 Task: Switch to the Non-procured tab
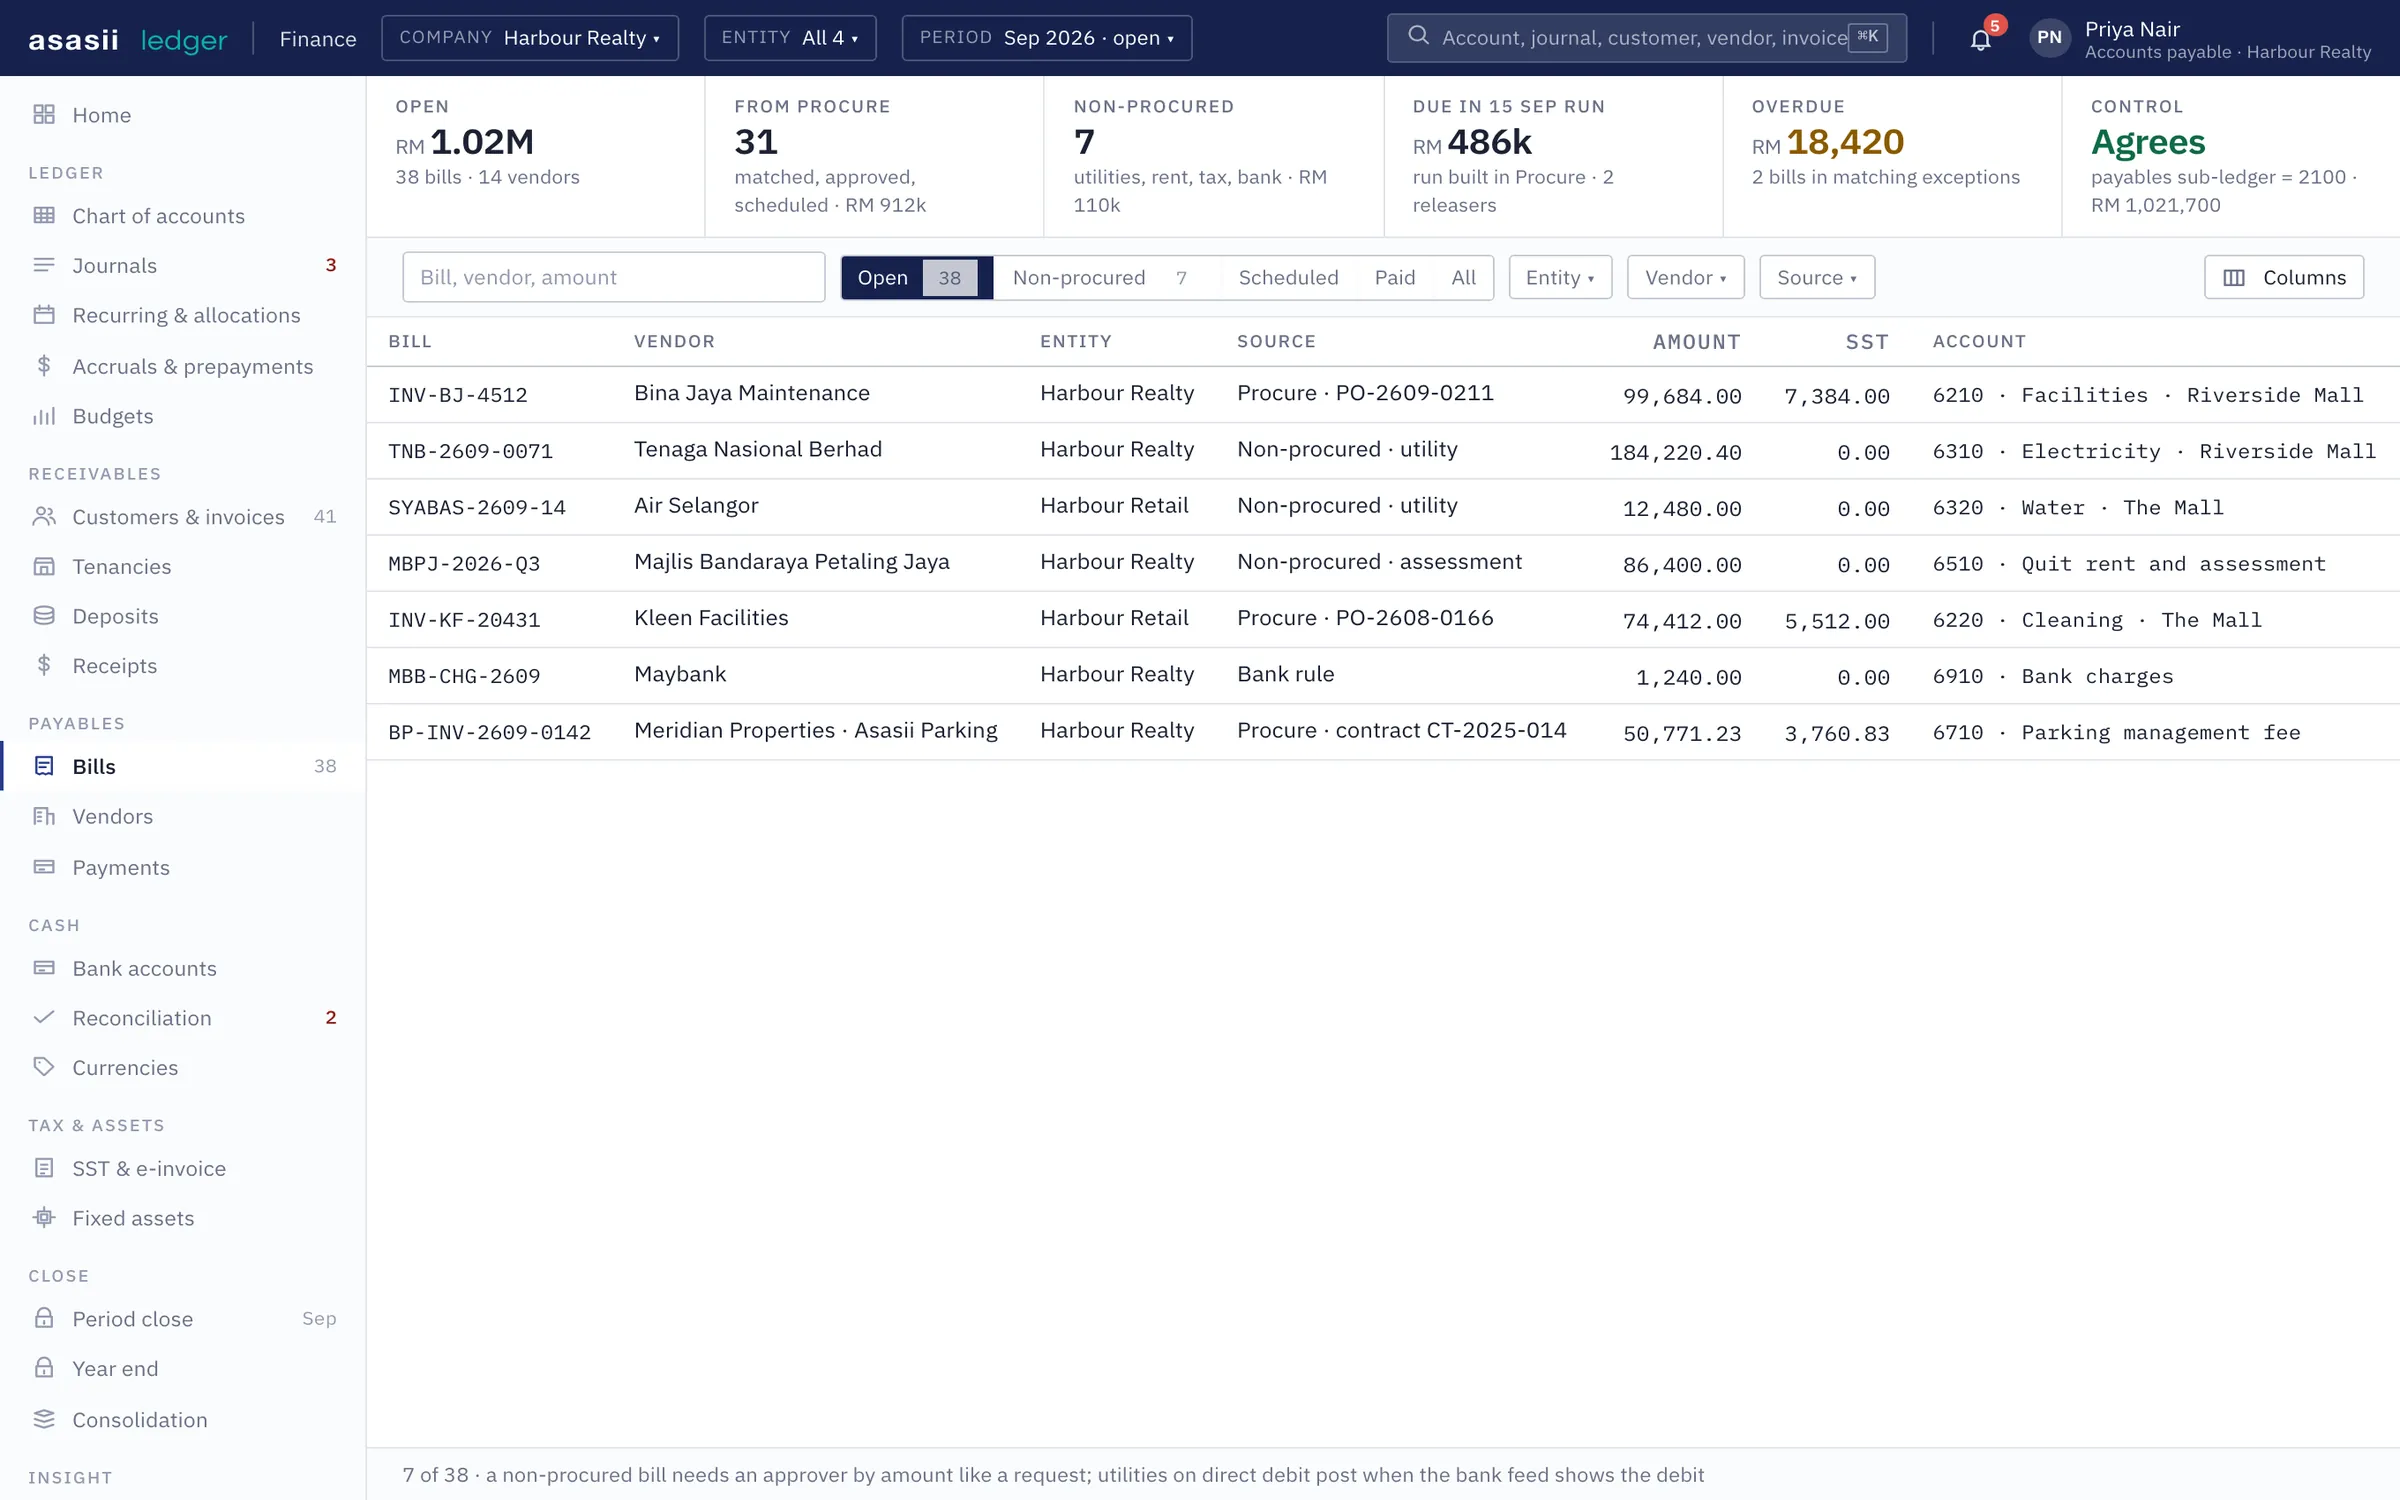click(1100, 277)
